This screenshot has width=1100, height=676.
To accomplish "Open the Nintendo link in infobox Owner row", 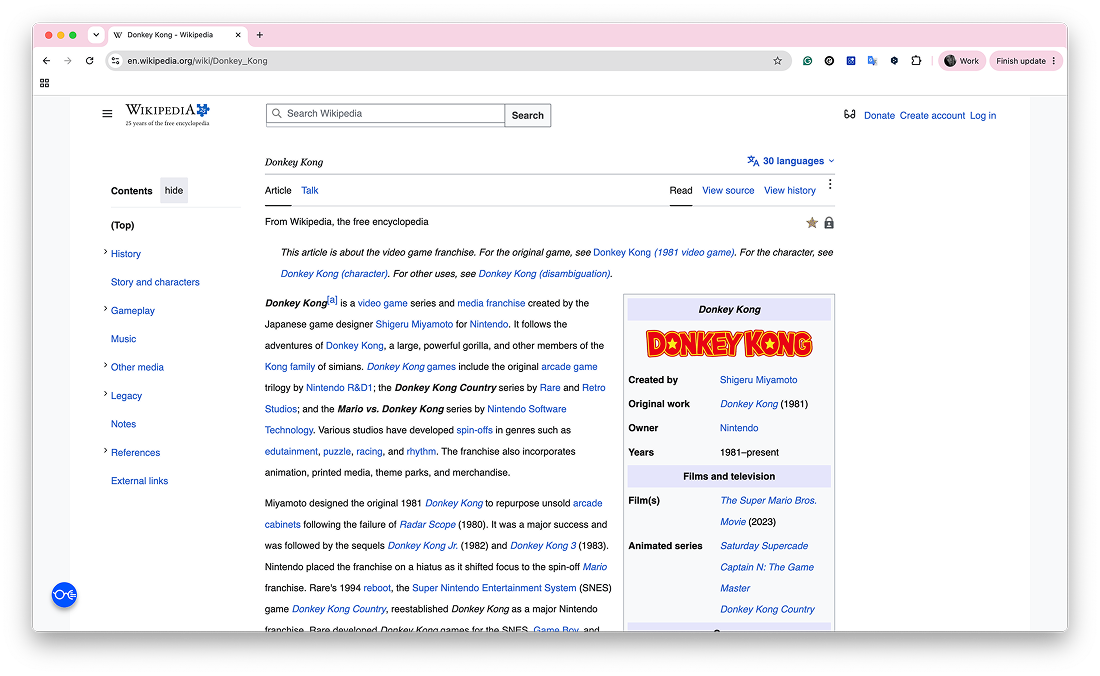I will (739, 428).
